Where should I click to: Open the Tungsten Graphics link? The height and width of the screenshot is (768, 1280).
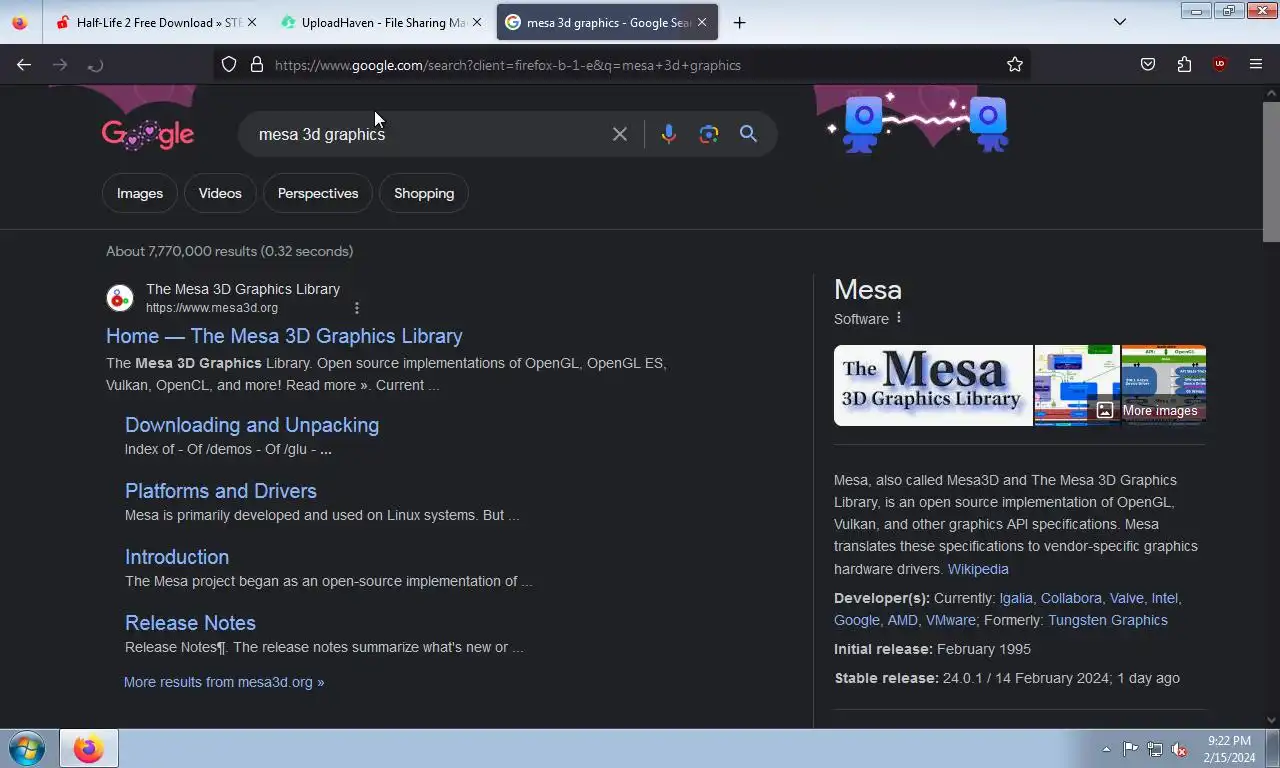[x=1108, y=620]
